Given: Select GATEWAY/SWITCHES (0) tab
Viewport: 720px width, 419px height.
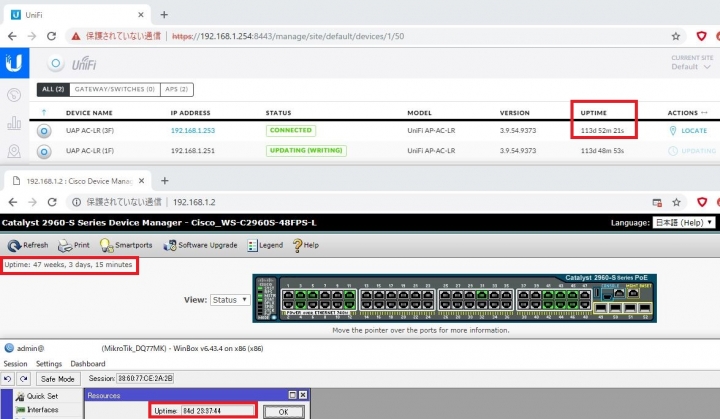Looking at the screenshot, I should [x=115, y=89].
